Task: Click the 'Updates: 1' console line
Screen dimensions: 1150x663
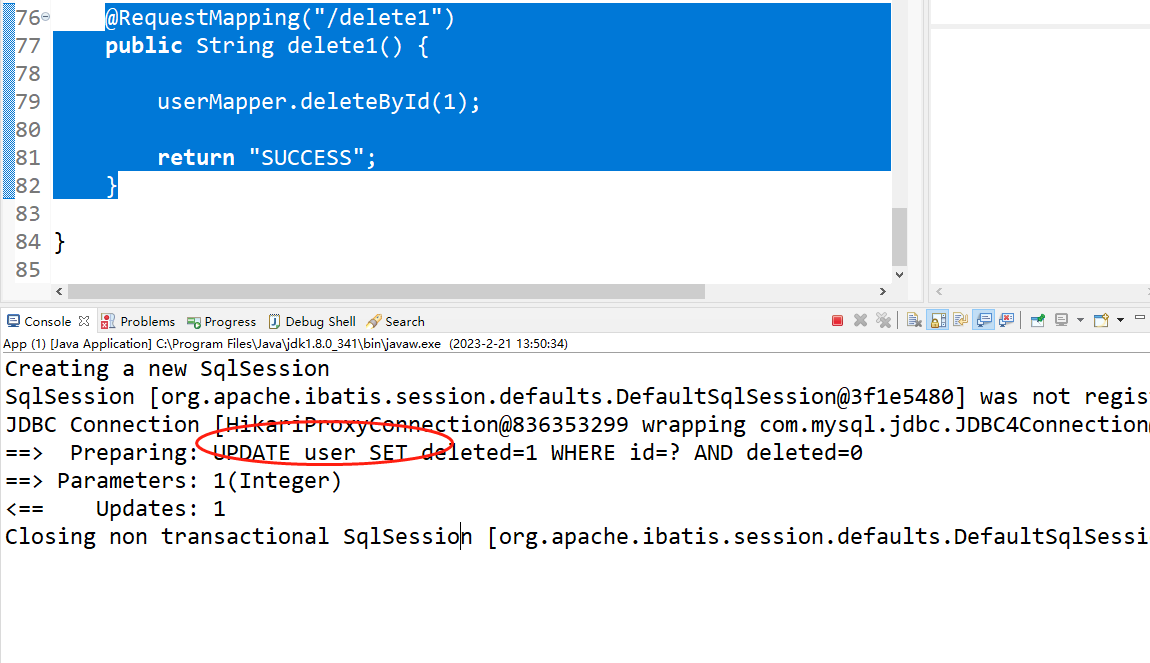Action: pyautogui.click(x=115, y=508)
